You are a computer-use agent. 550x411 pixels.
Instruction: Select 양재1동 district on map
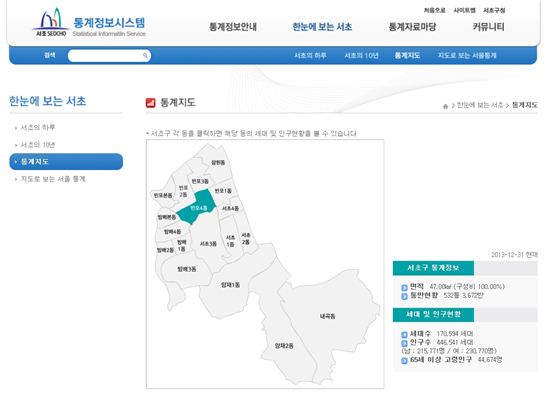[x=230, y=285]
